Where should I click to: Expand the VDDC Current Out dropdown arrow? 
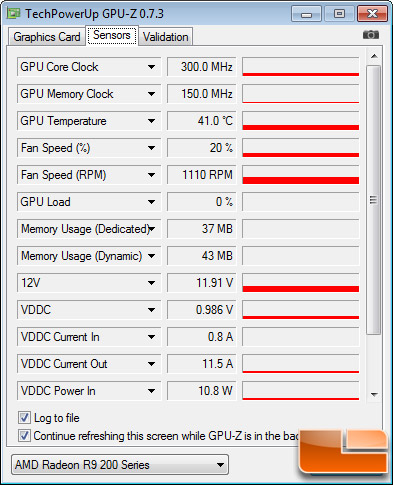point(151,364)
